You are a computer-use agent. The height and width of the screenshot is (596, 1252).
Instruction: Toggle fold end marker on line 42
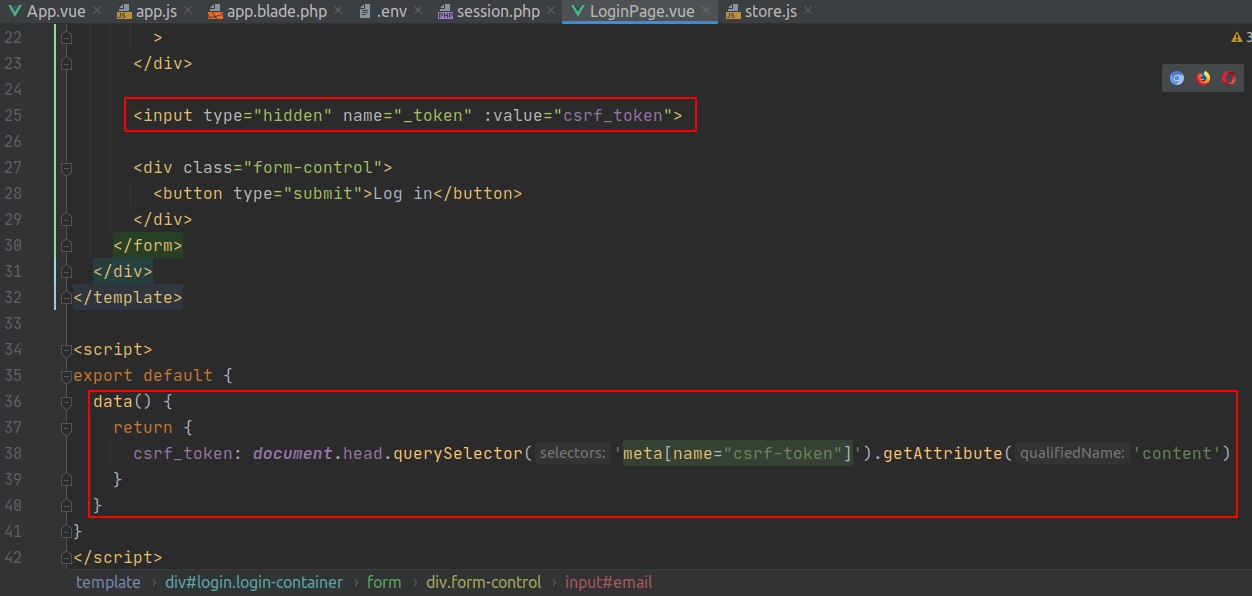(x=66, y=557)
